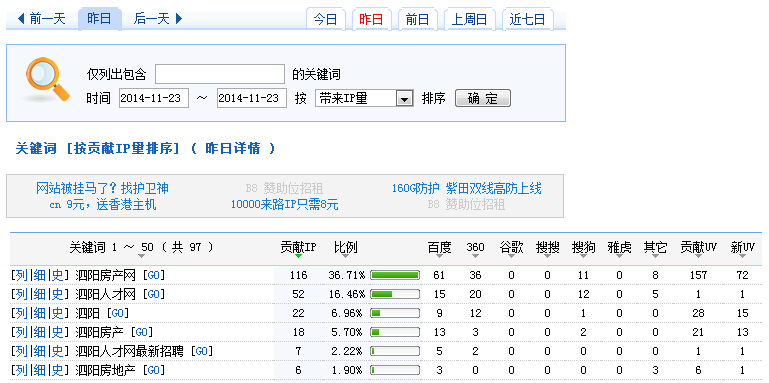Open the 网站被挂马了？找护卫神 ad link
The width and height of the screenshot is (769, 383).
point(103,188)
